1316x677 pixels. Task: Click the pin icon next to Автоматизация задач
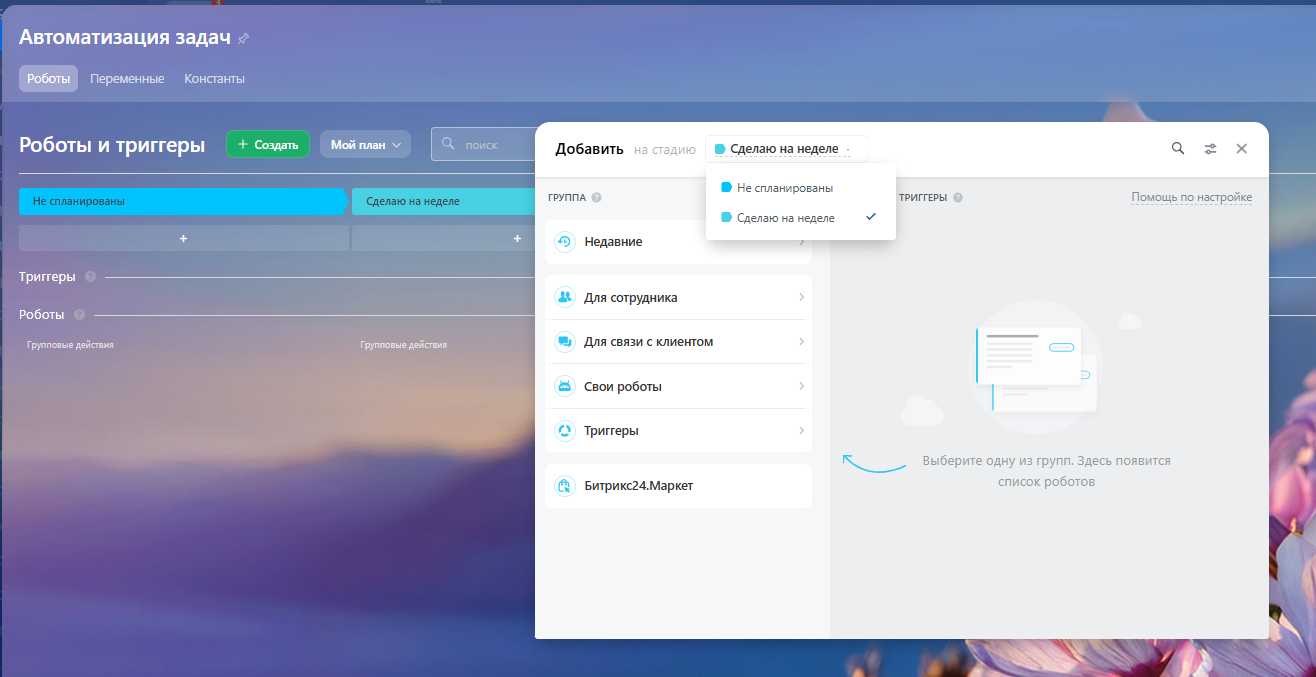point(243,39)
